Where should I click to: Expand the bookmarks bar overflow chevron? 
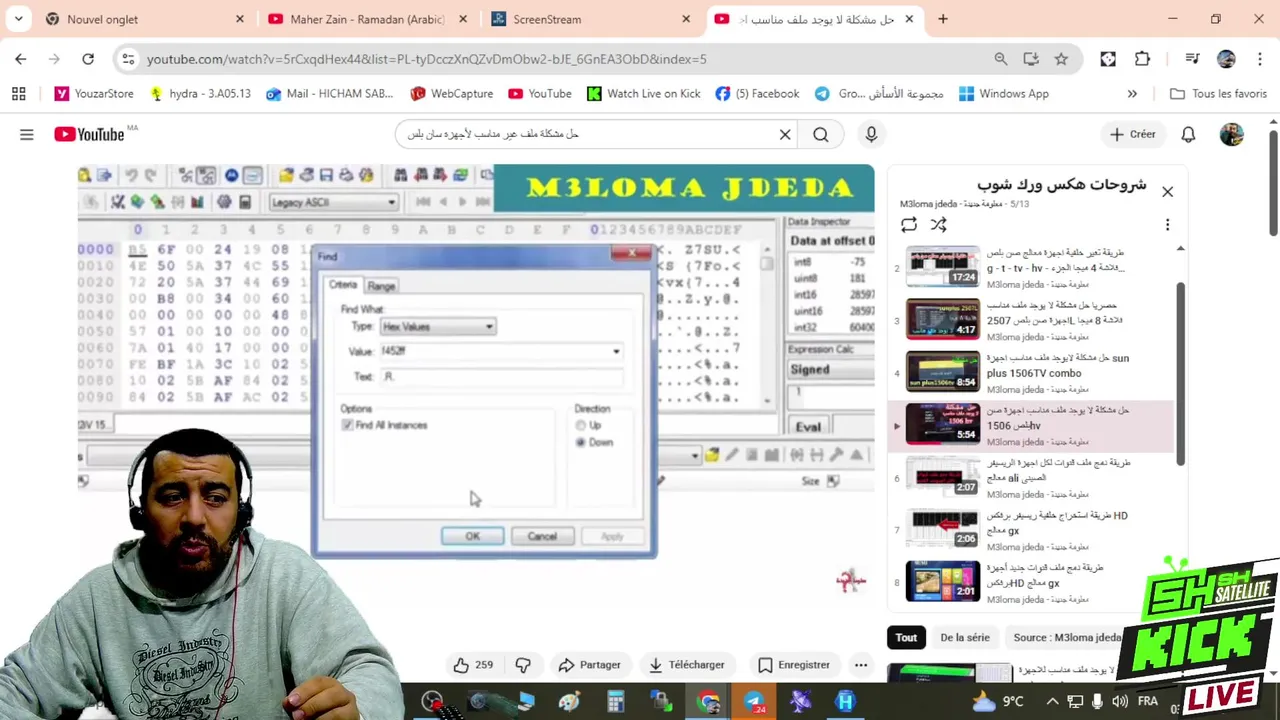(x=1132, y=93)
